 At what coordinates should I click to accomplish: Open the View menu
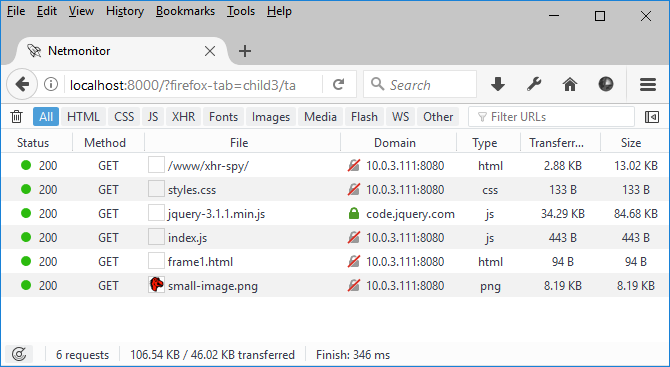81,11
